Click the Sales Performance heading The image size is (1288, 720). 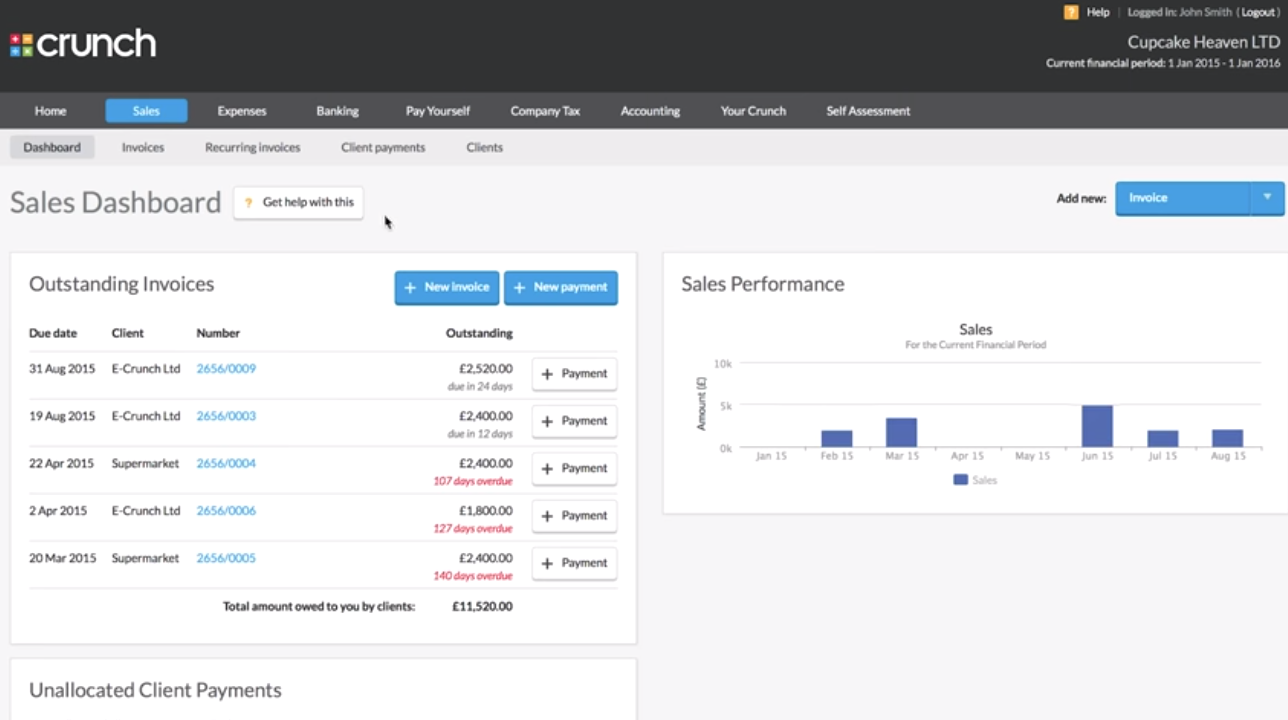[763, 284]
